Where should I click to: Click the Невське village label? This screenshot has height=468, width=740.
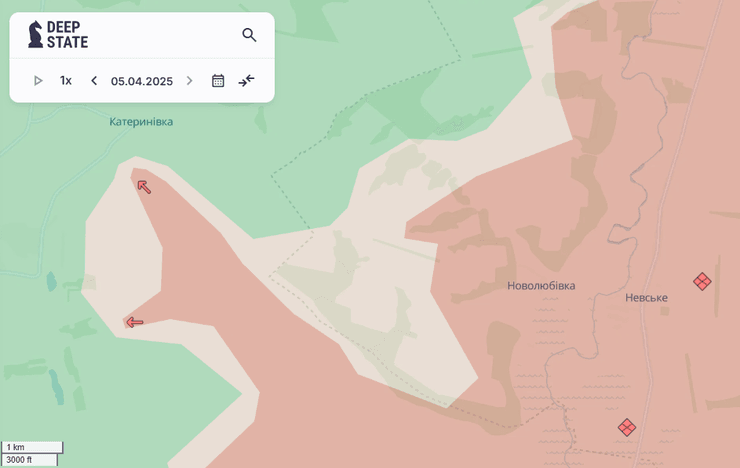(x=646, y=298)
